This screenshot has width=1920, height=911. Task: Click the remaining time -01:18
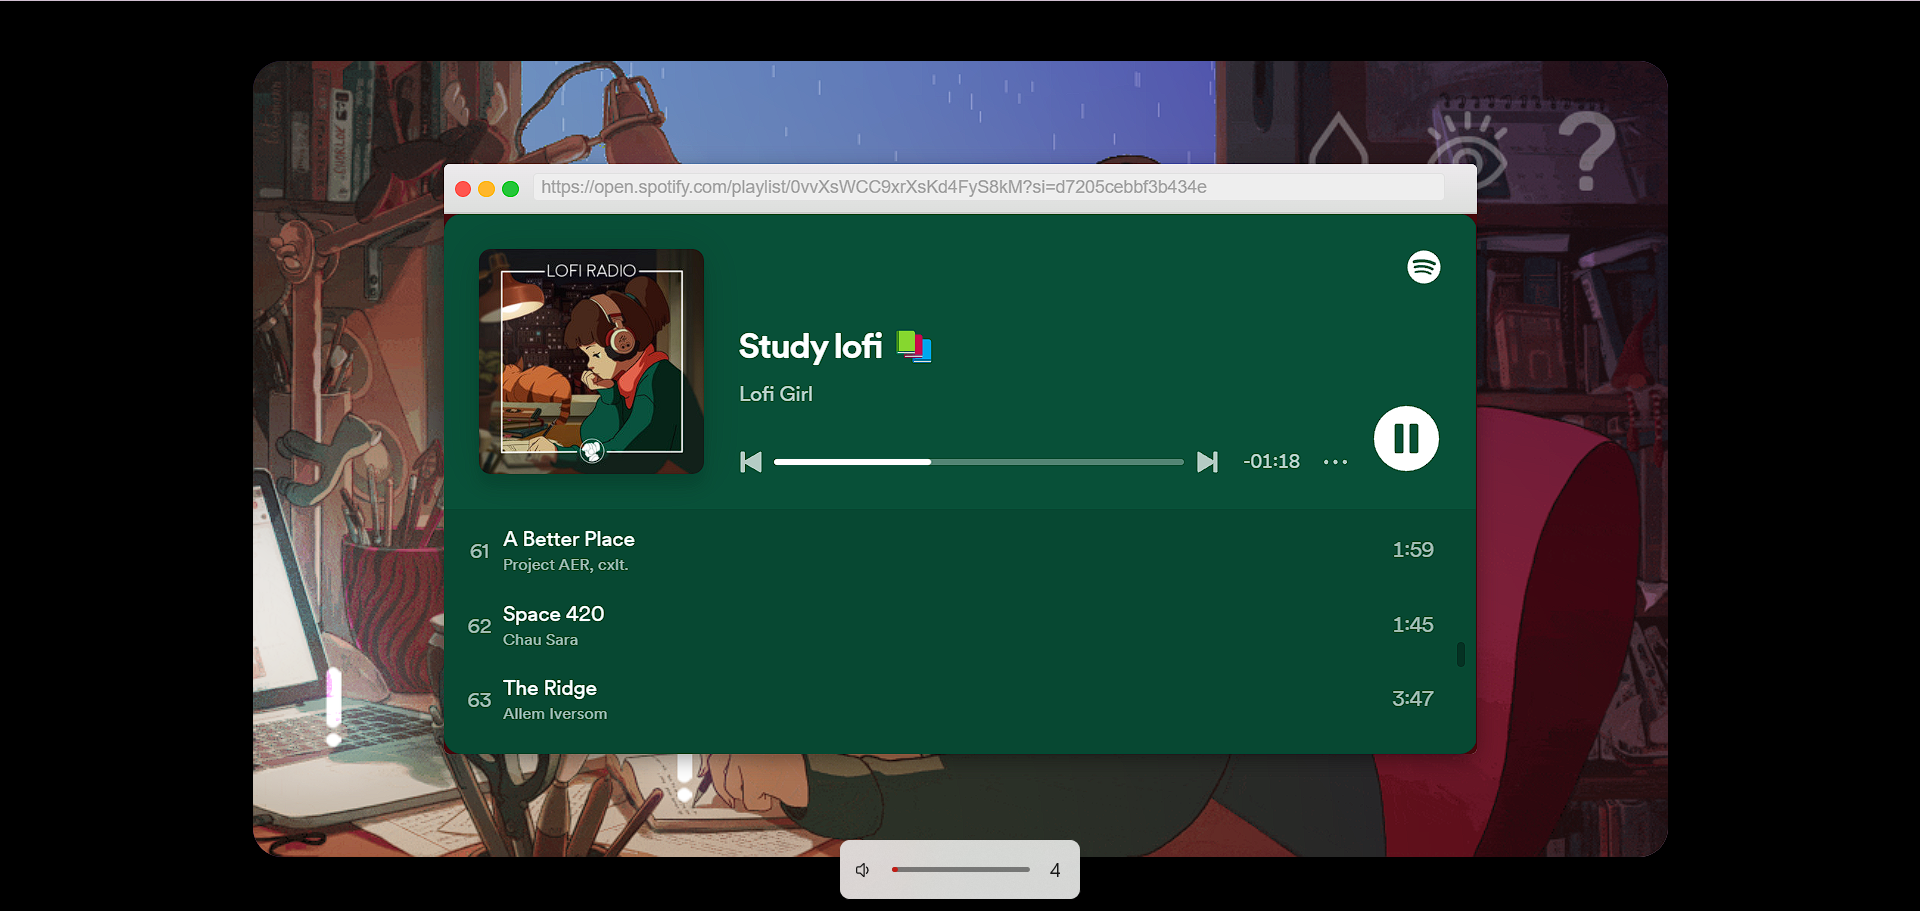click(x=1271, y=462)
